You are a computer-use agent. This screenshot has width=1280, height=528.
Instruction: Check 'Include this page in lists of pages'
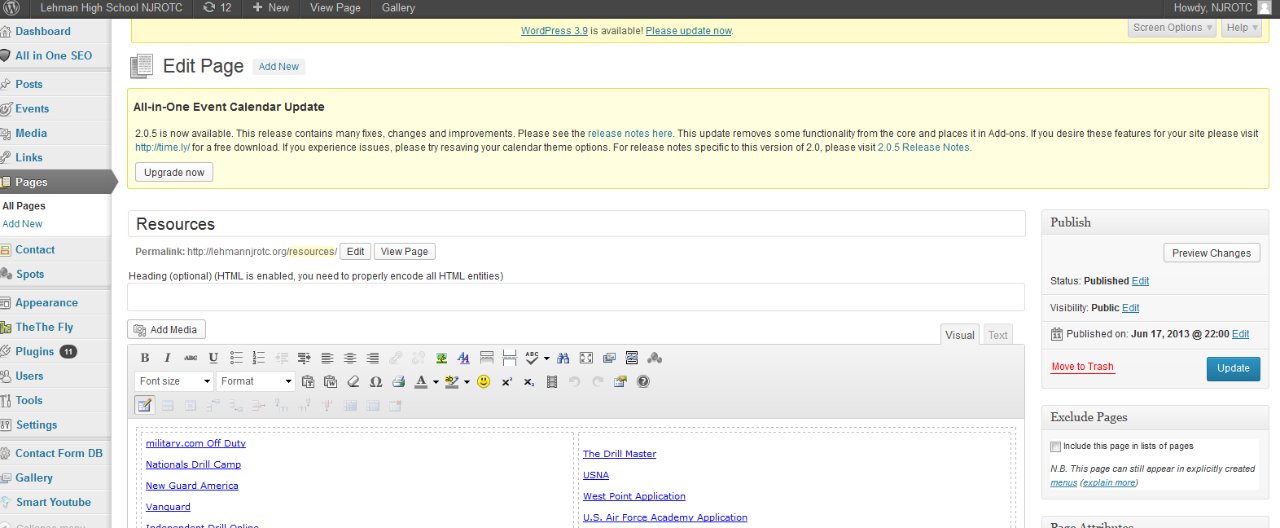pos(1056,446)
